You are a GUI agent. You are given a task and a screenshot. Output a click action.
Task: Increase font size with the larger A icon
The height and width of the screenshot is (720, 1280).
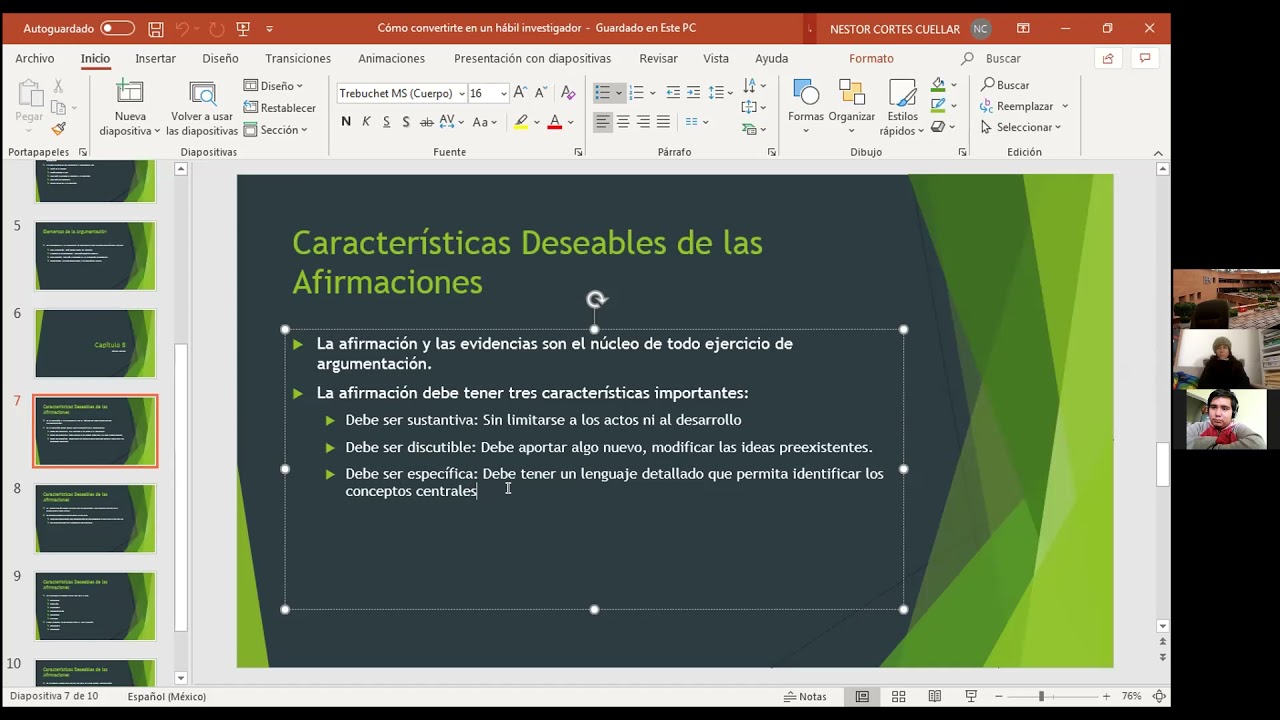pos(520,93)
